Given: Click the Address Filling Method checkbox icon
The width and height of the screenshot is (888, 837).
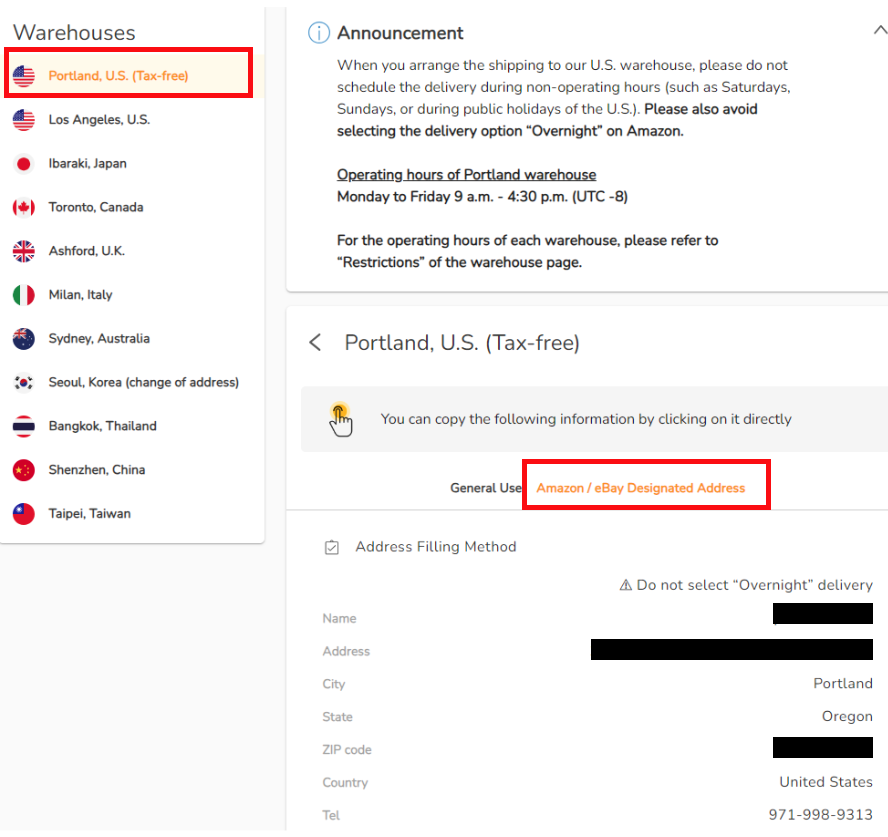Looking at the screenshot, I should pos(331,547).
